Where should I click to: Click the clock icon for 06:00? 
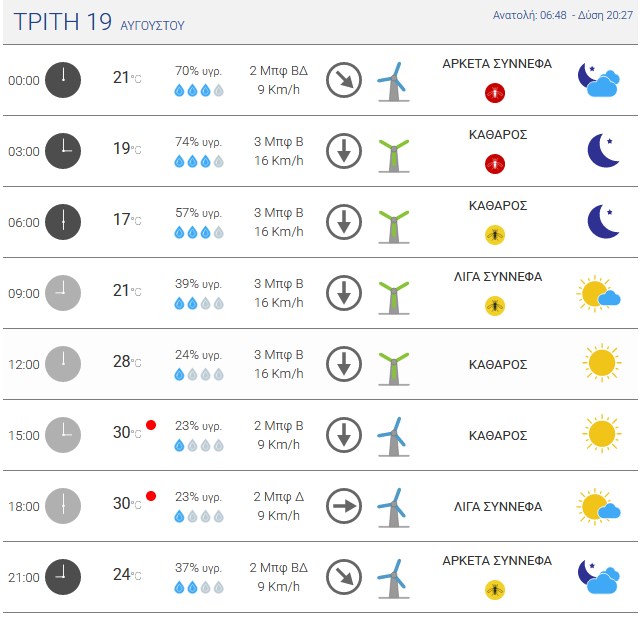(x=63, y=222)
